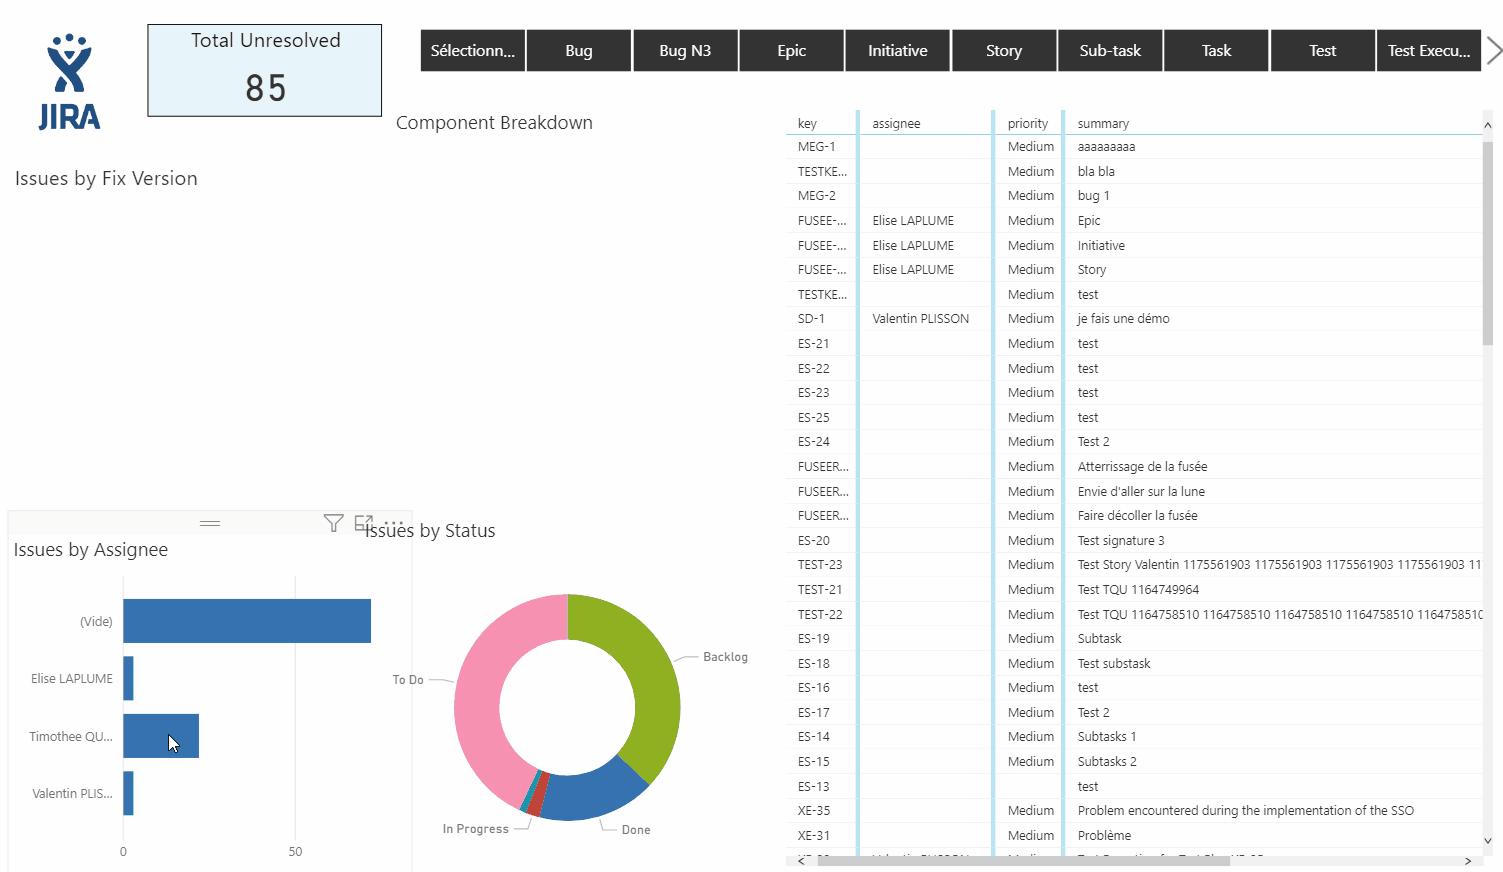The image size is (1503, 872).
Task: Click the filter funnel icon on Issues by Assignee
Action: click(x=334, y=523)
